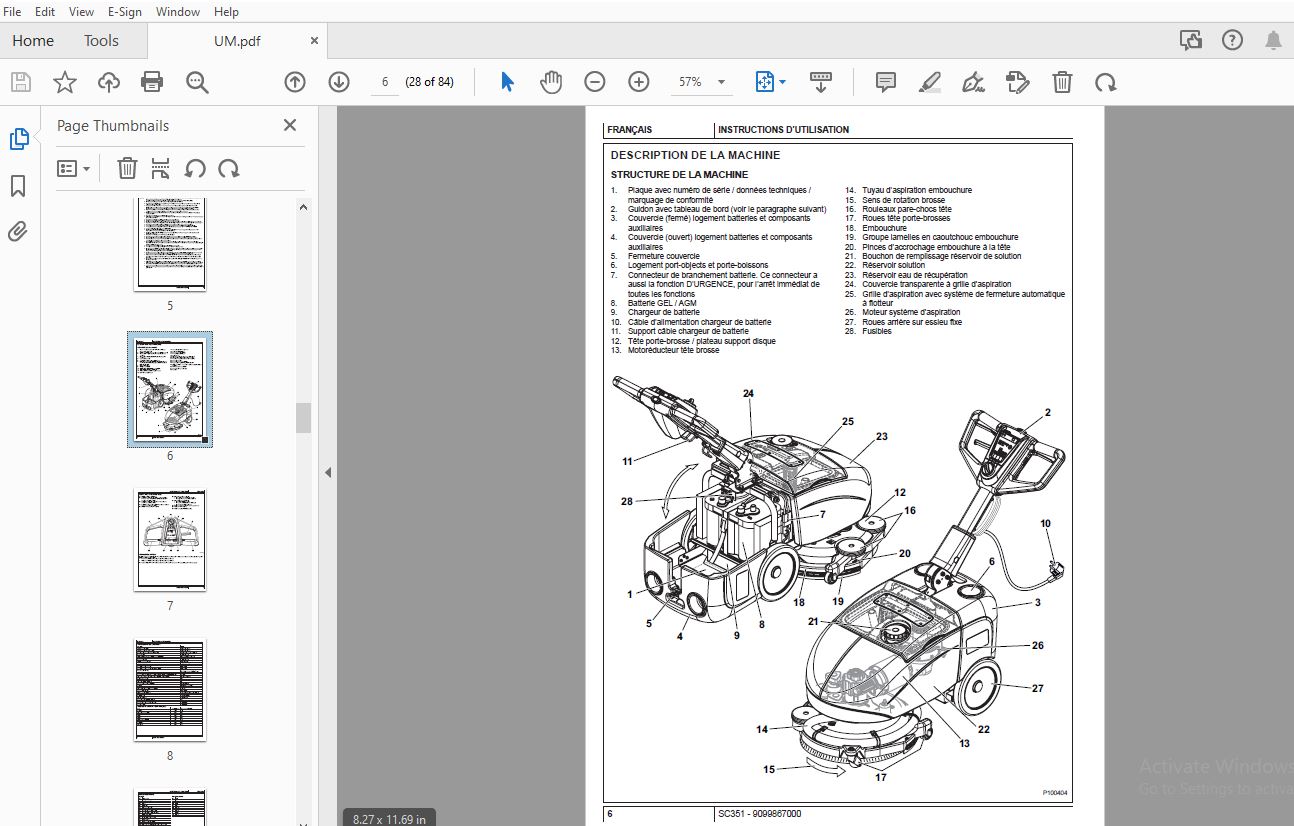Image resolution: width=1294 pixels, height=826 pixels.
Task: Select the arrow Selection tool
Action: (507, 83)
